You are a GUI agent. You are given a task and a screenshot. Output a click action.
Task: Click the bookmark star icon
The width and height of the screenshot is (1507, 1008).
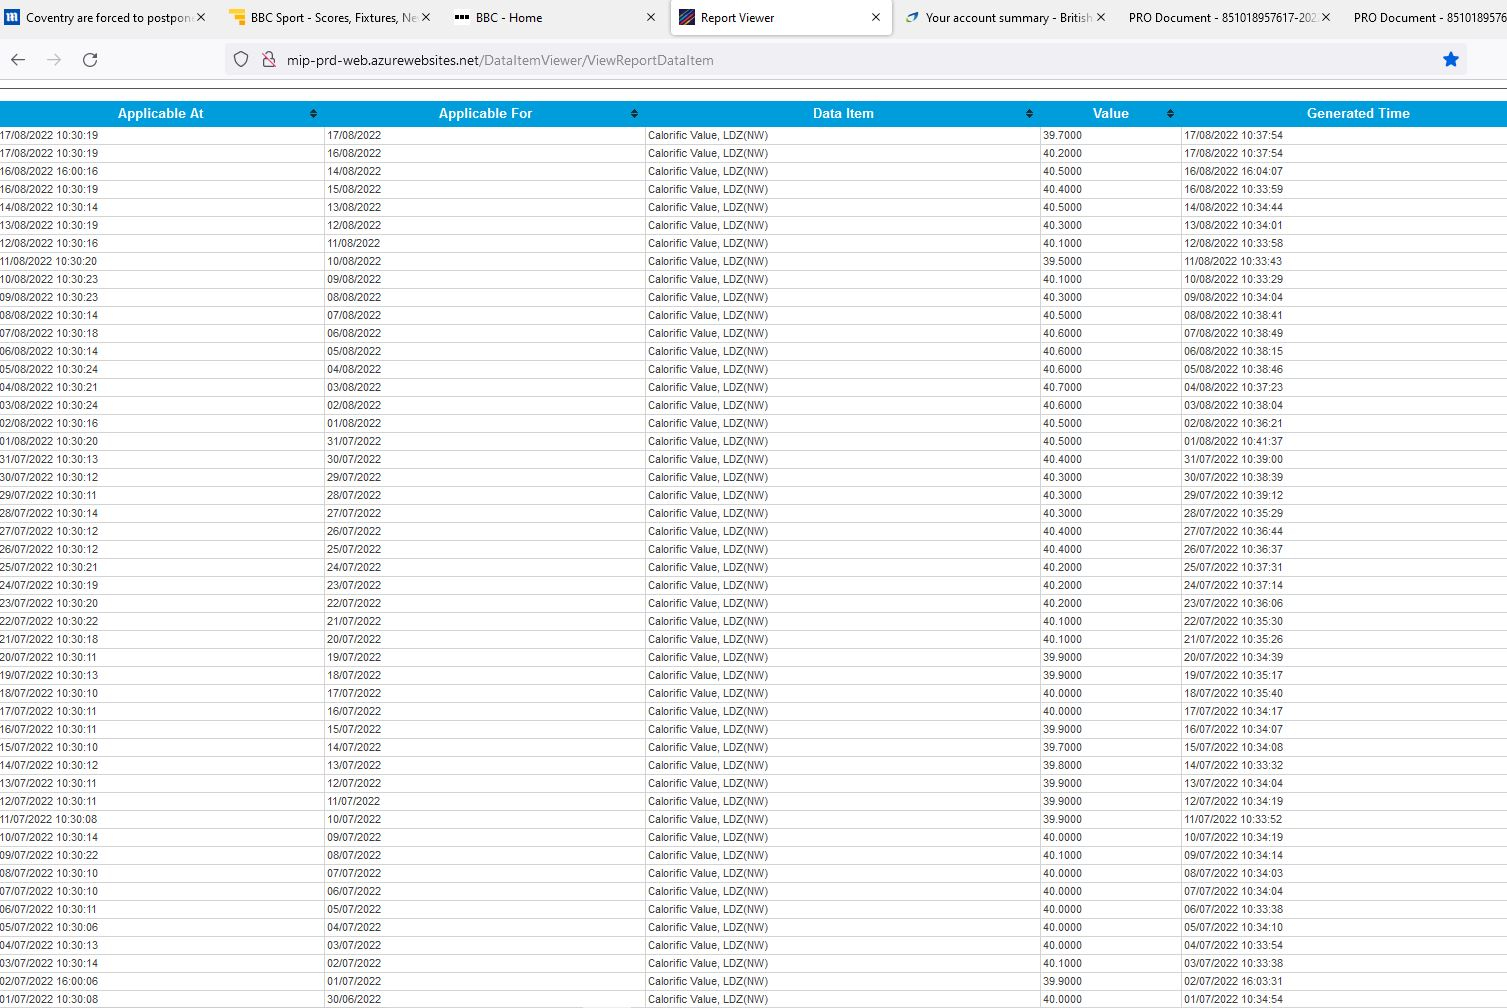1450,60
